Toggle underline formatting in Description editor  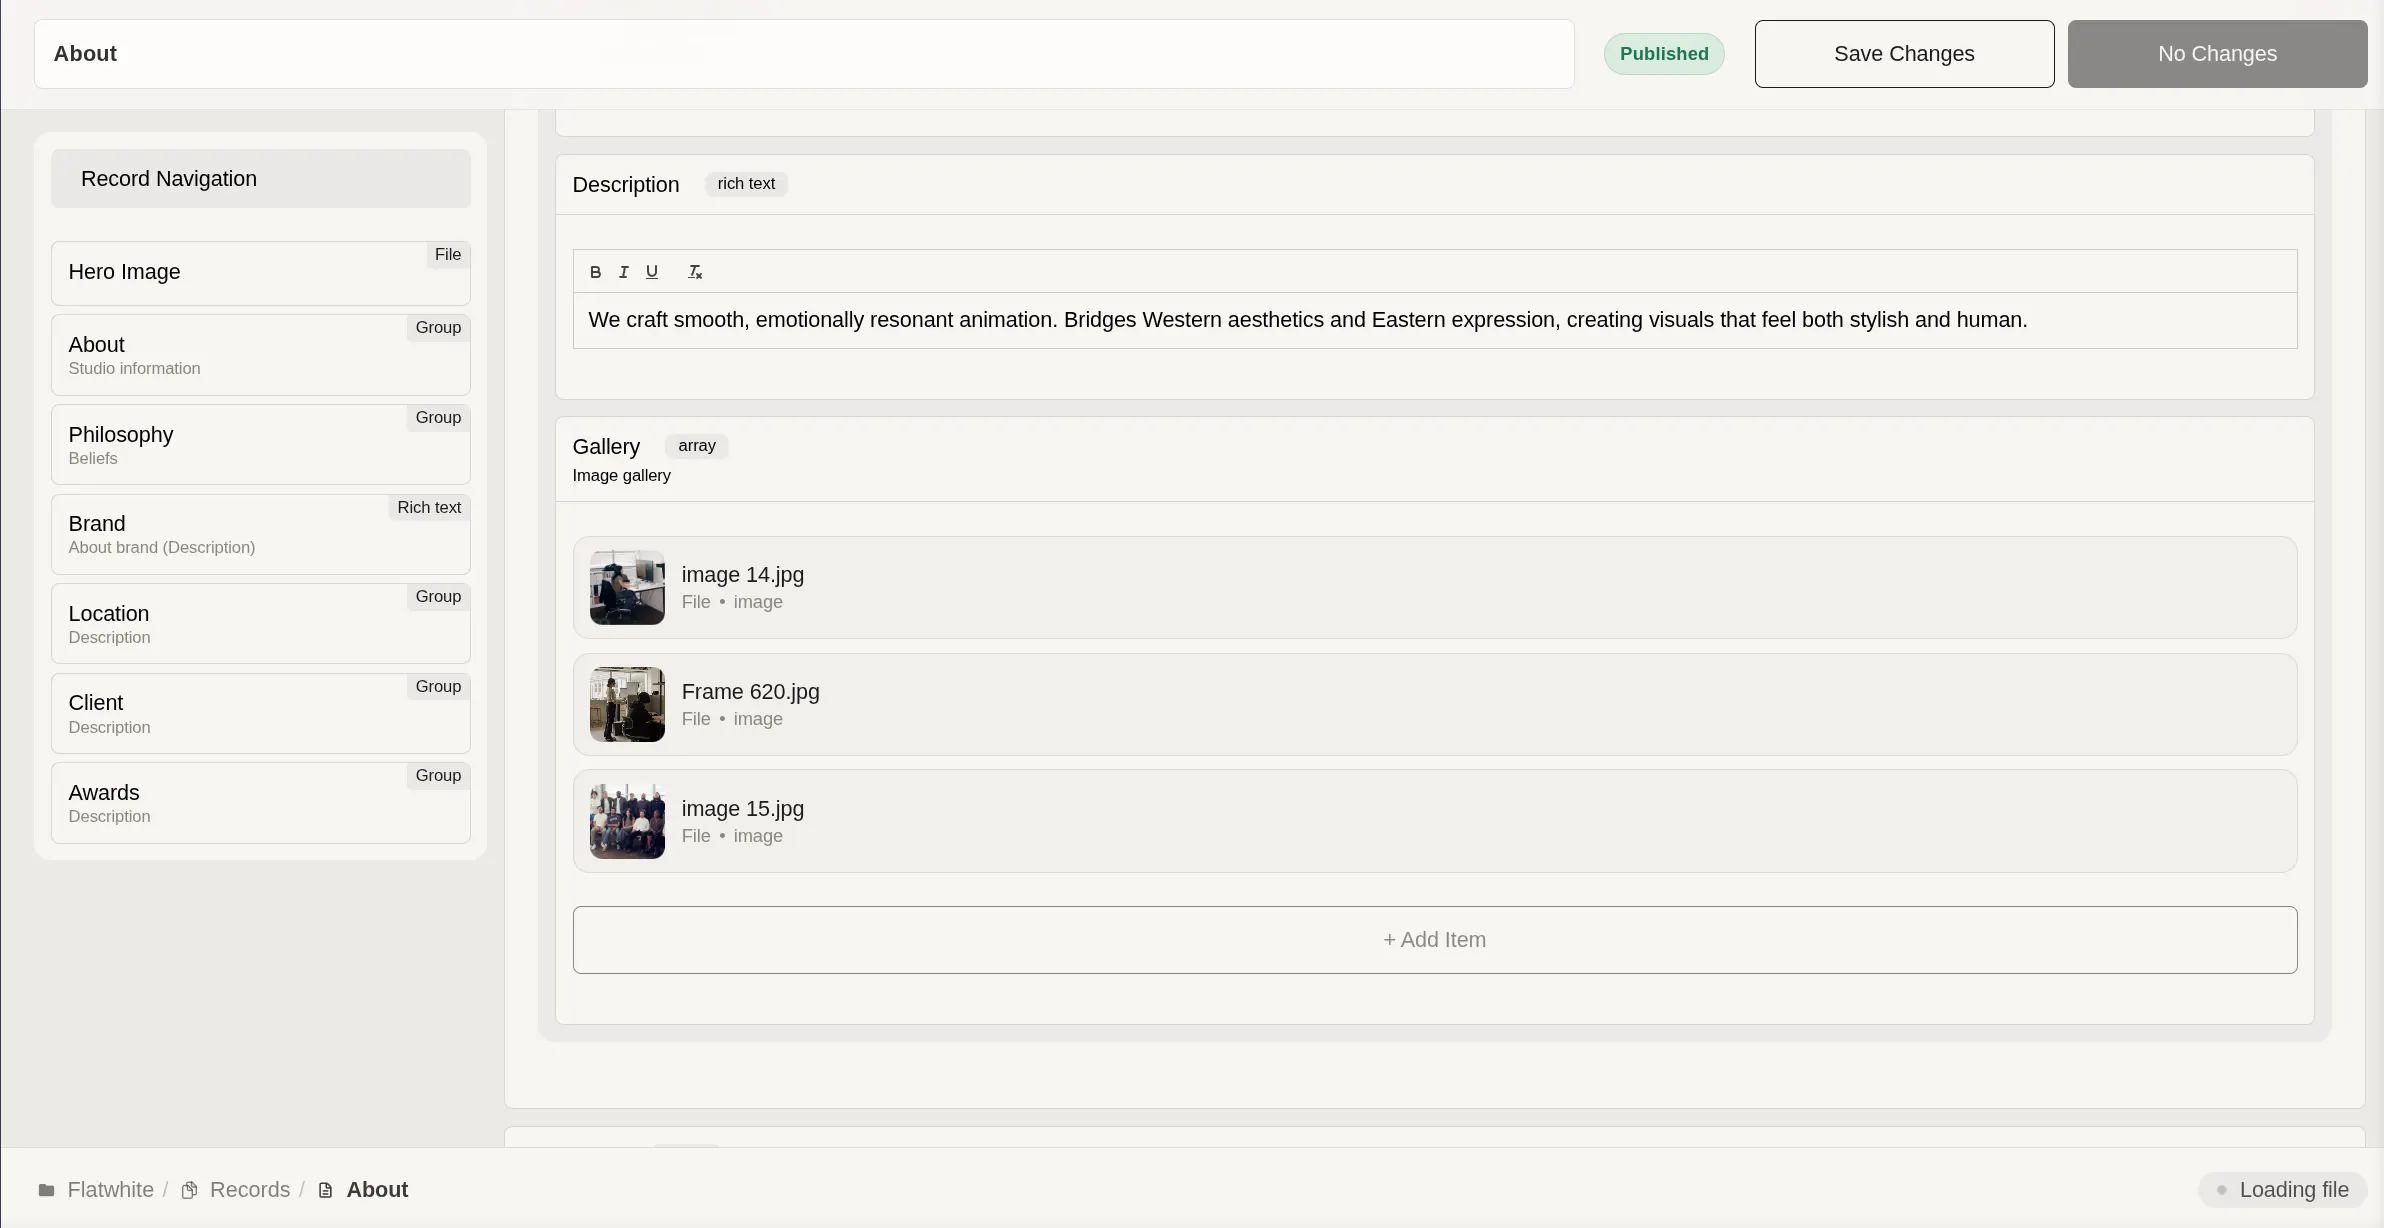652,272
